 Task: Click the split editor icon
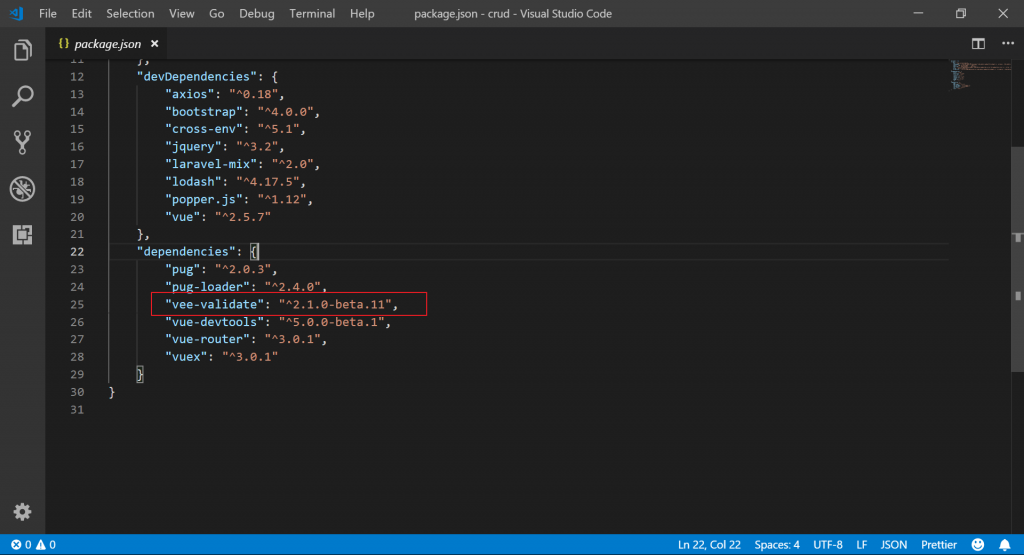(x=978, y=44)
